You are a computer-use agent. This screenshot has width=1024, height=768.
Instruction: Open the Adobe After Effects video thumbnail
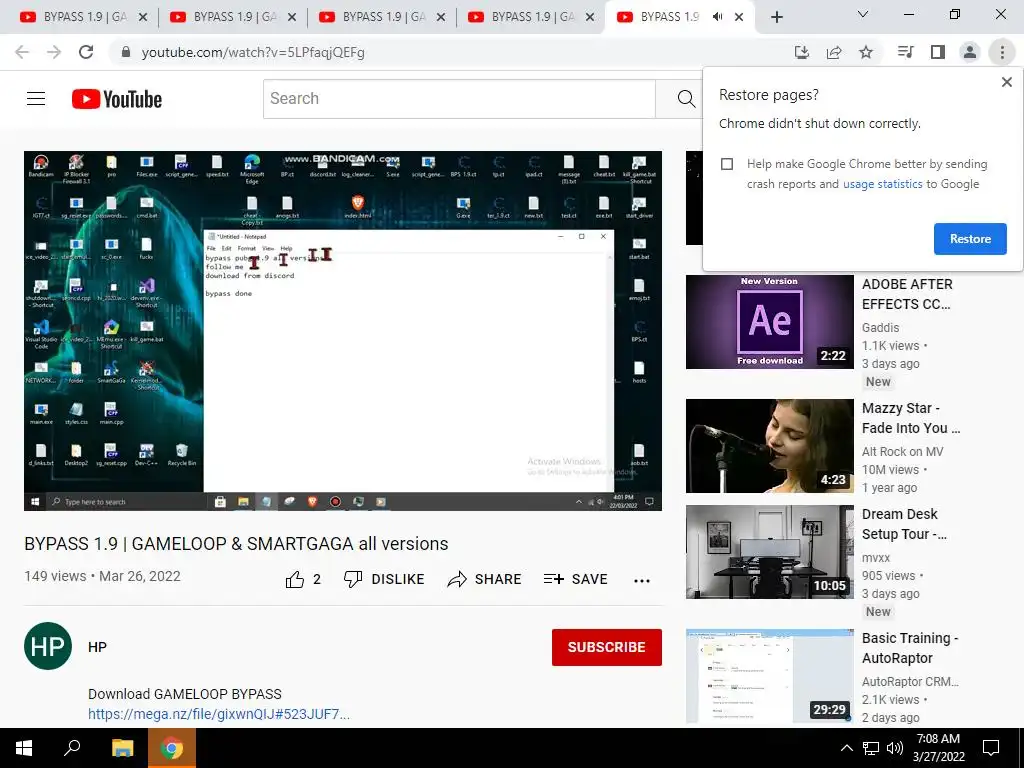[x=769, y=322]
